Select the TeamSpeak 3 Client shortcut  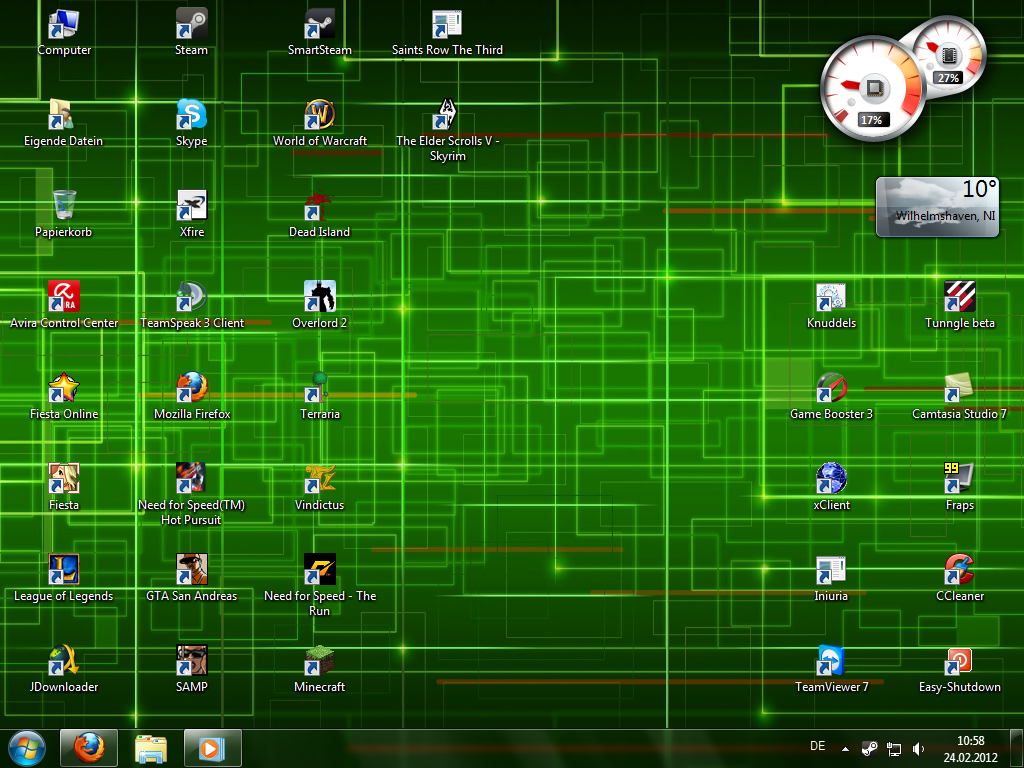(x=191, y=296)
